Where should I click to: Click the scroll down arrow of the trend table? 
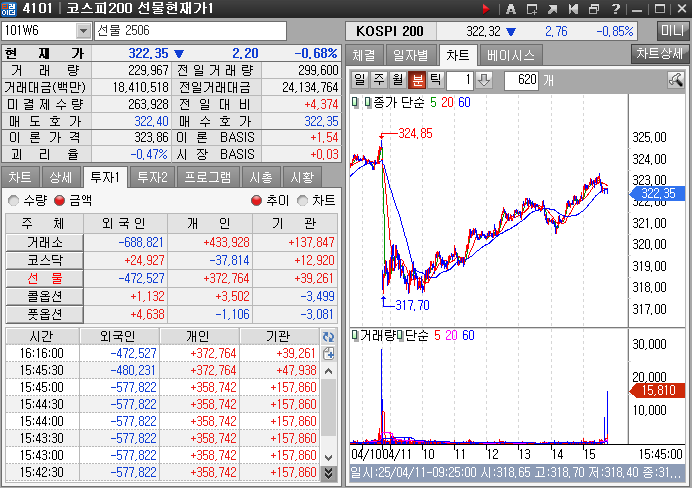tap(328, 457)
